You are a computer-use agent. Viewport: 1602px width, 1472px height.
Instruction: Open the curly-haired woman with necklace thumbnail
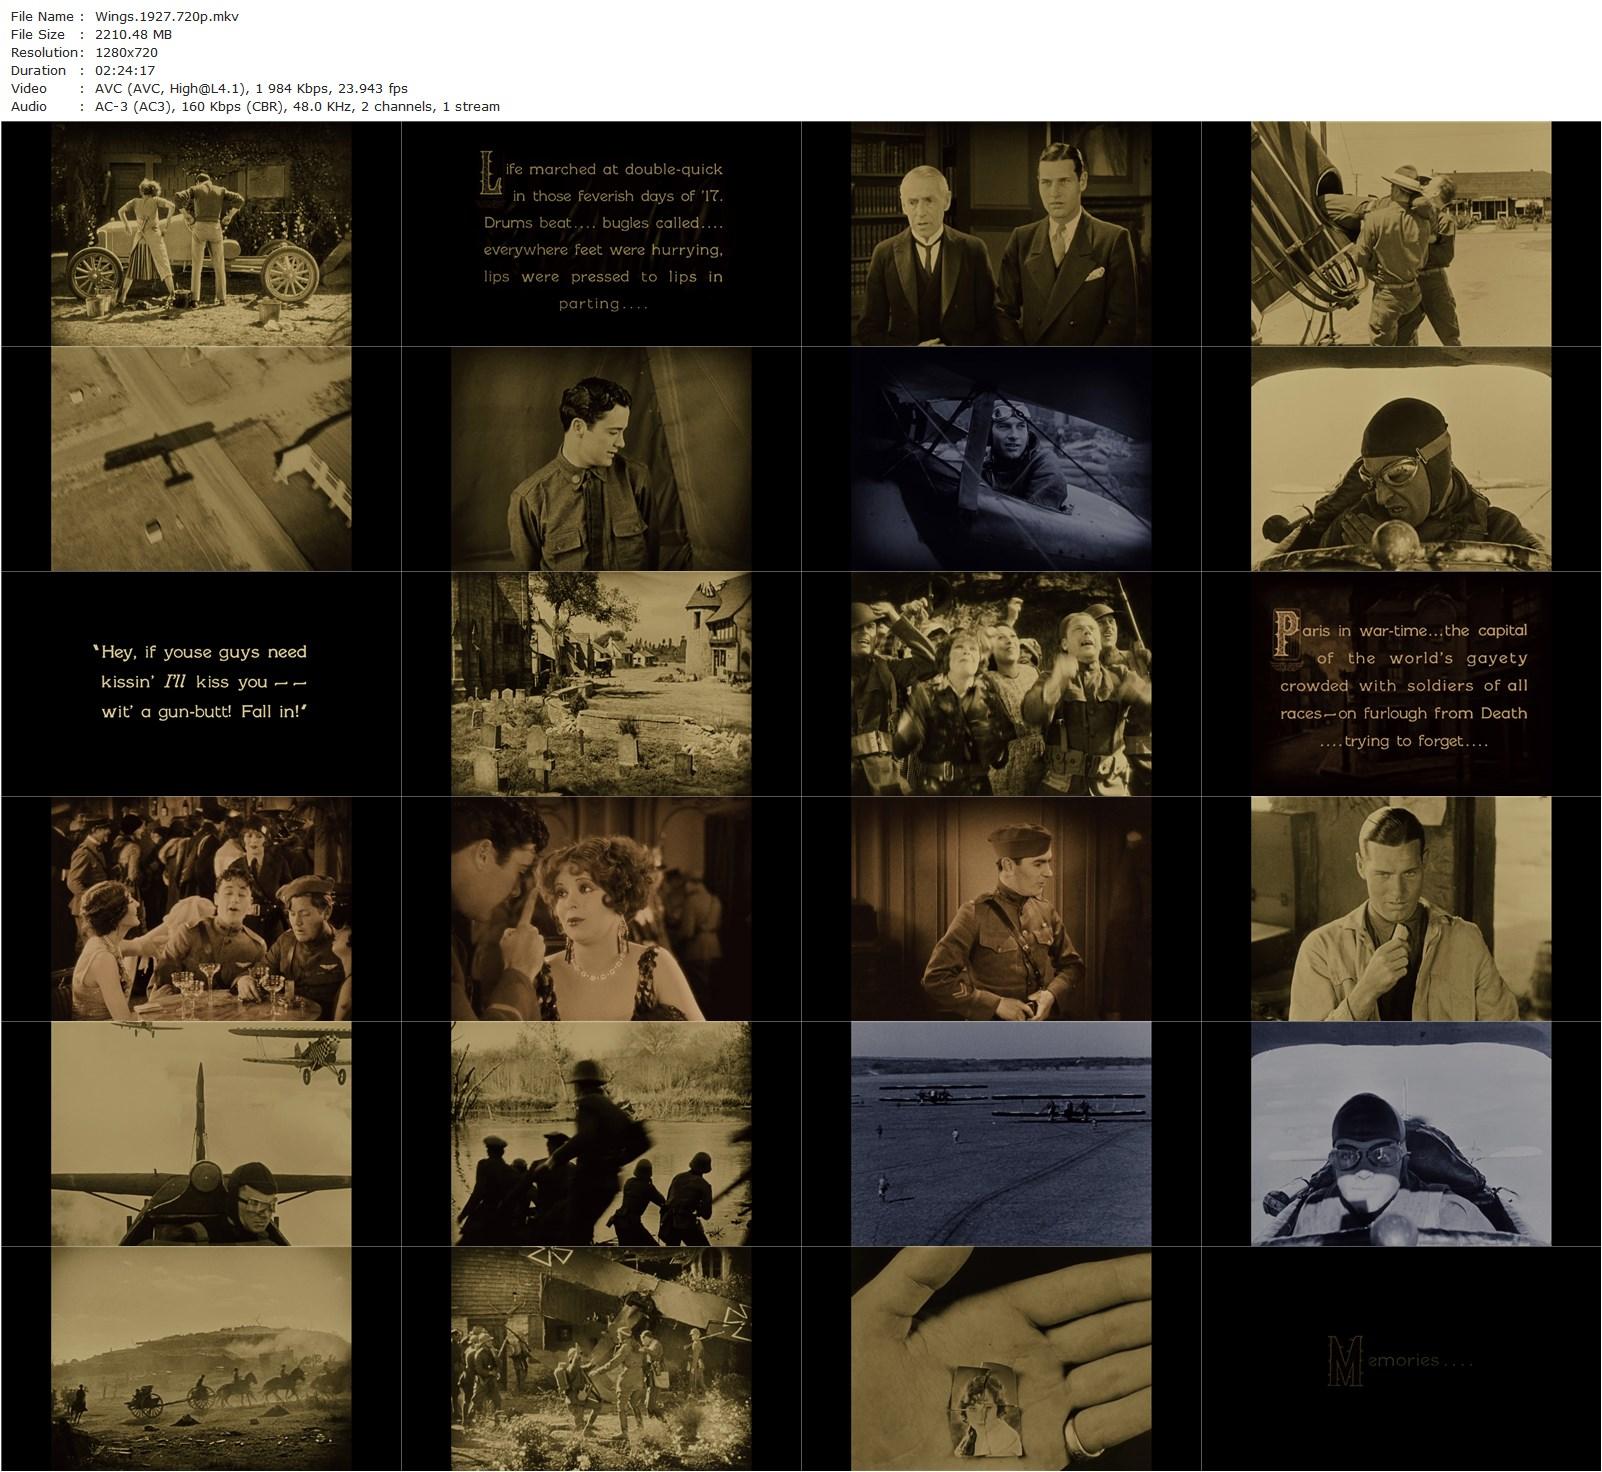(x=601, y=909)
